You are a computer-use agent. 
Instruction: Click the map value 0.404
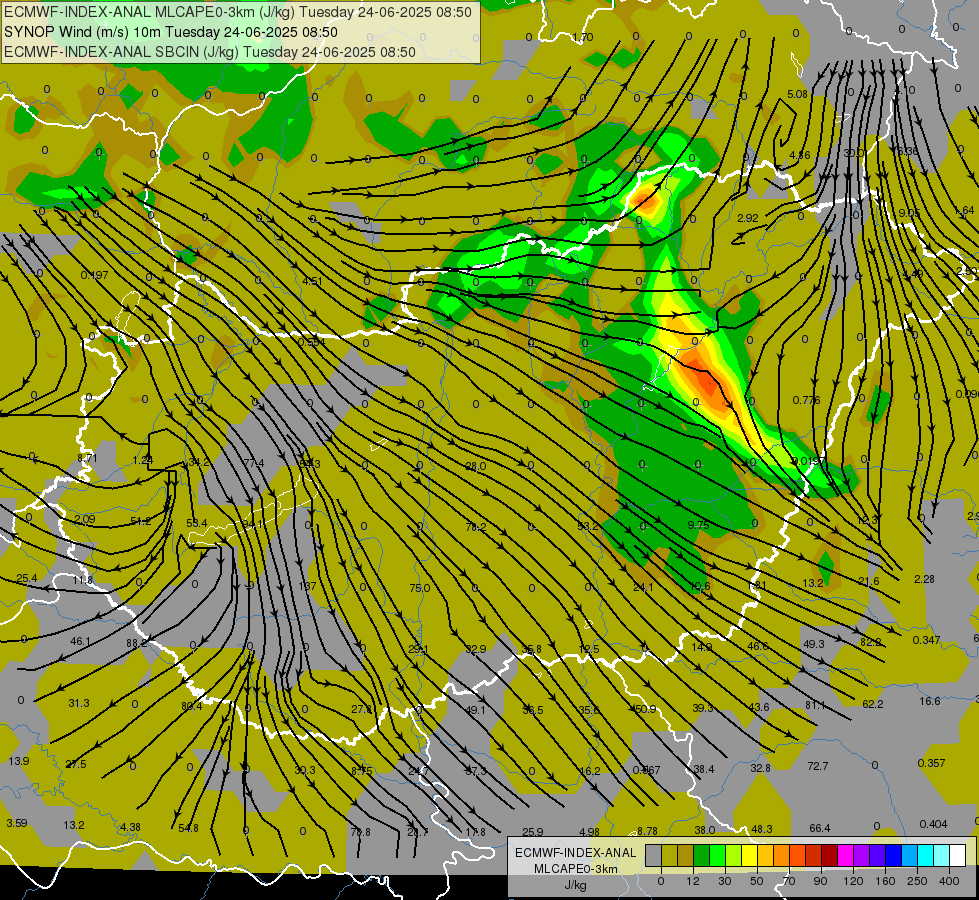click(933, 824)
